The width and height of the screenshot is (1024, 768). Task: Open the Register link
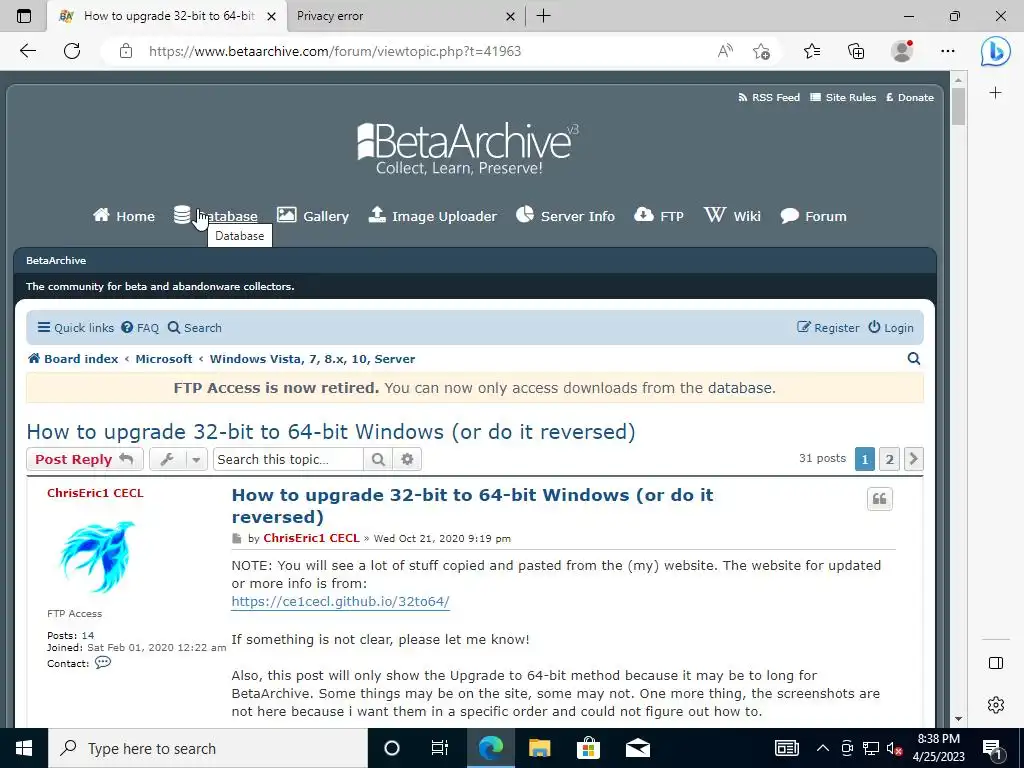coord(828,328)
